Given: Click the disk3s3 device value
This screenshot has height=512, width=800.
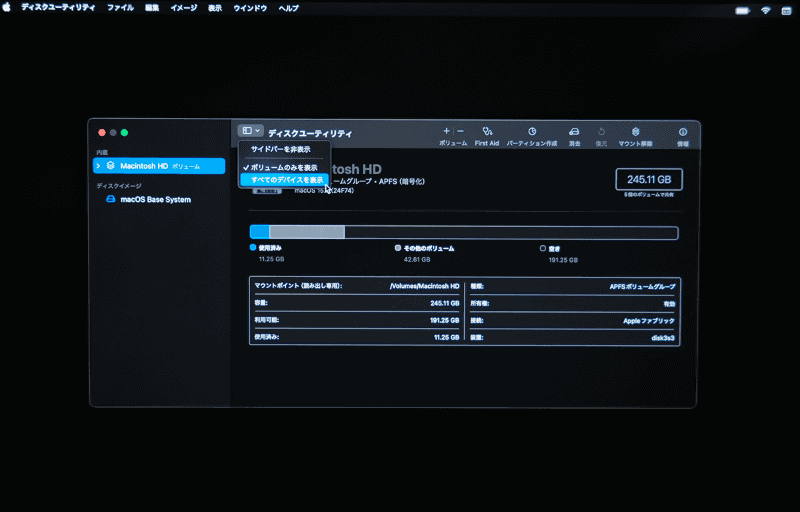Looking at the screenshot, I should tap(663, 338).
